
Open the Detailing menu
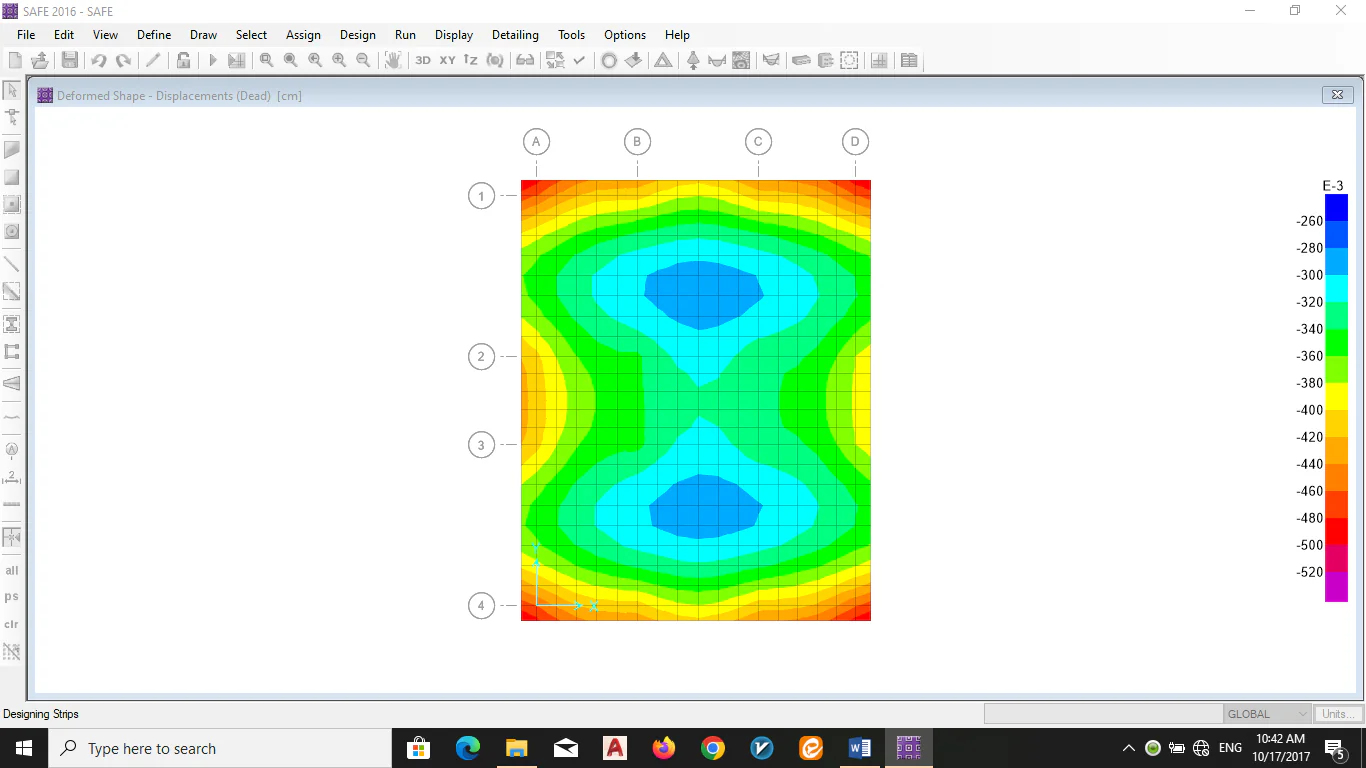pyautogui.click(x=515, y=35)
